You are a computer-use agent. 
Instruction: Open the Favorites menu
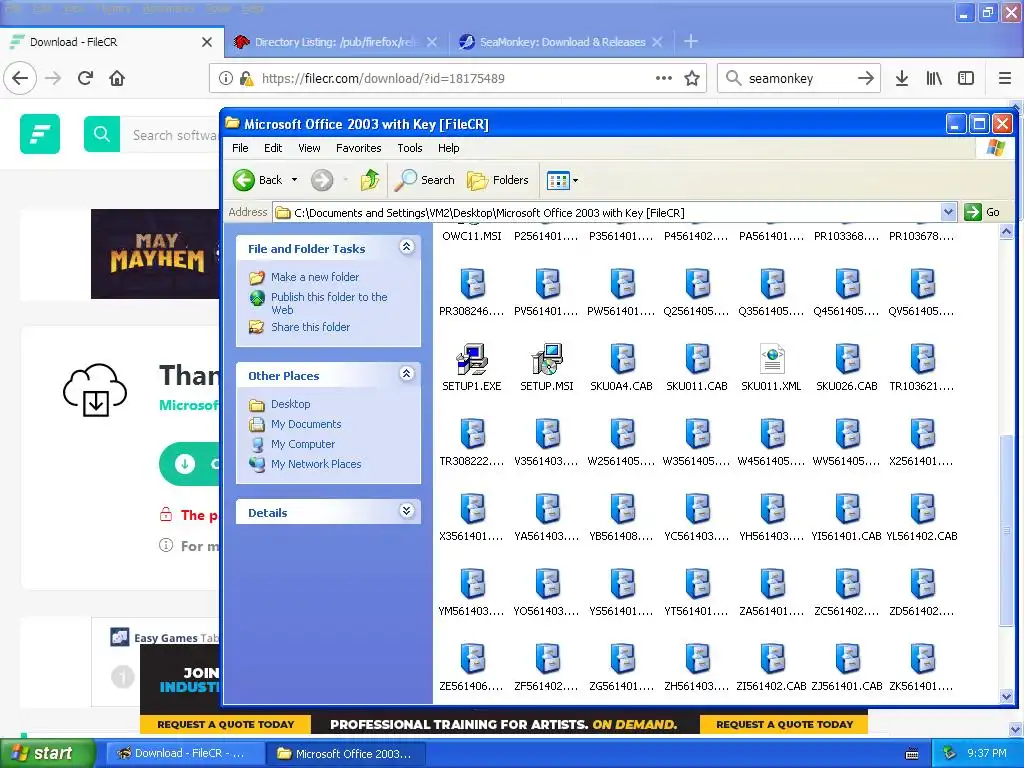(359, 148)
